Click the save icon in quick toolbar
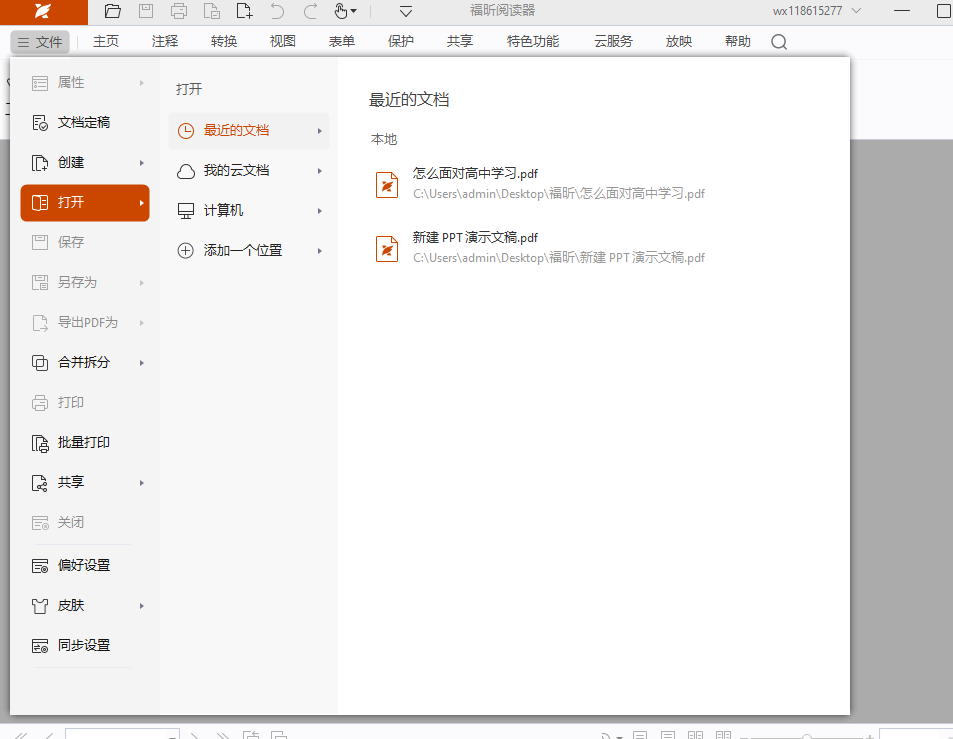This screenshot has height=739, width=953. (x=146, y=11)
